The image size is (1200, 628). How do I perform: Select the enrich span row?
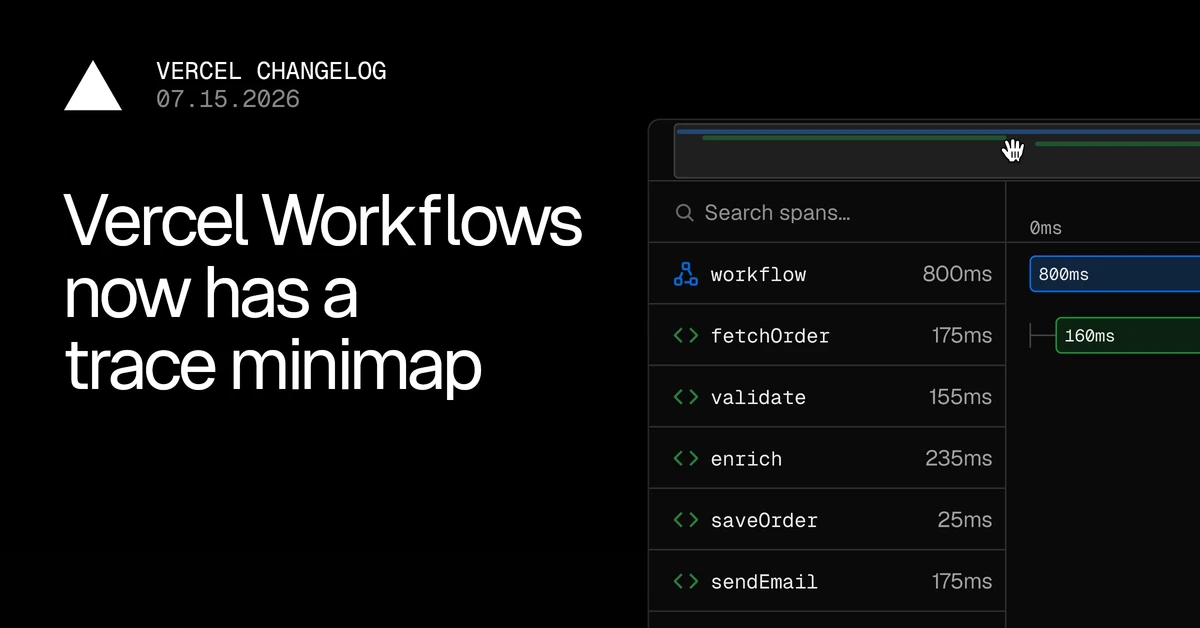pos(827,459)
